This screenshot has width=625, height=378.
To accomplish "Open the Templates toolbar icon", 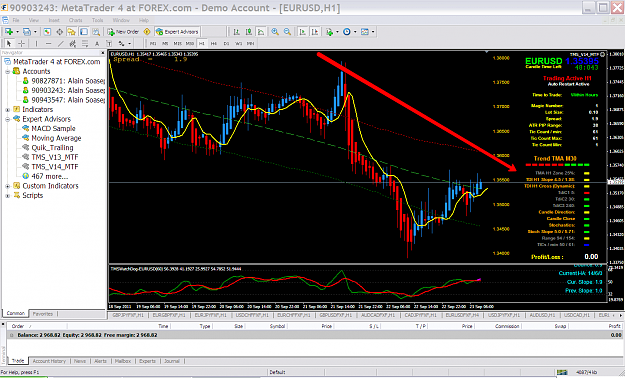I will point(365,32).
